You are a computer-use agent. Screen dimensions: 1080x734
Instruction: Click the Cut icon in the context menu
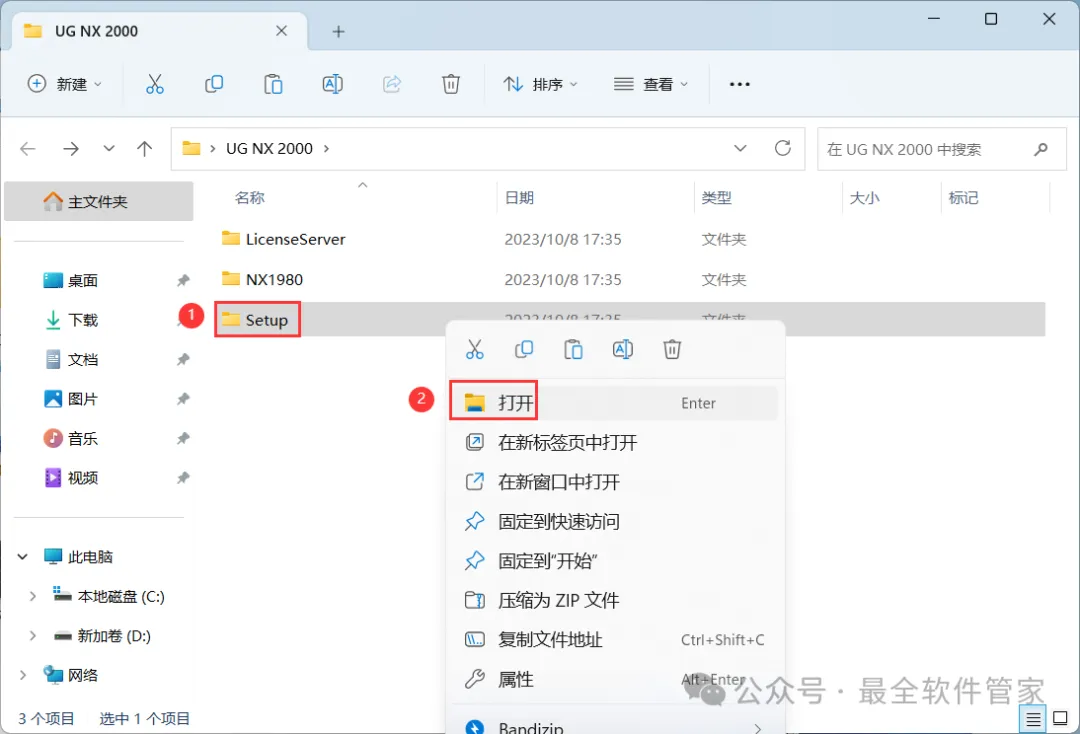click(x=475, y=349)
